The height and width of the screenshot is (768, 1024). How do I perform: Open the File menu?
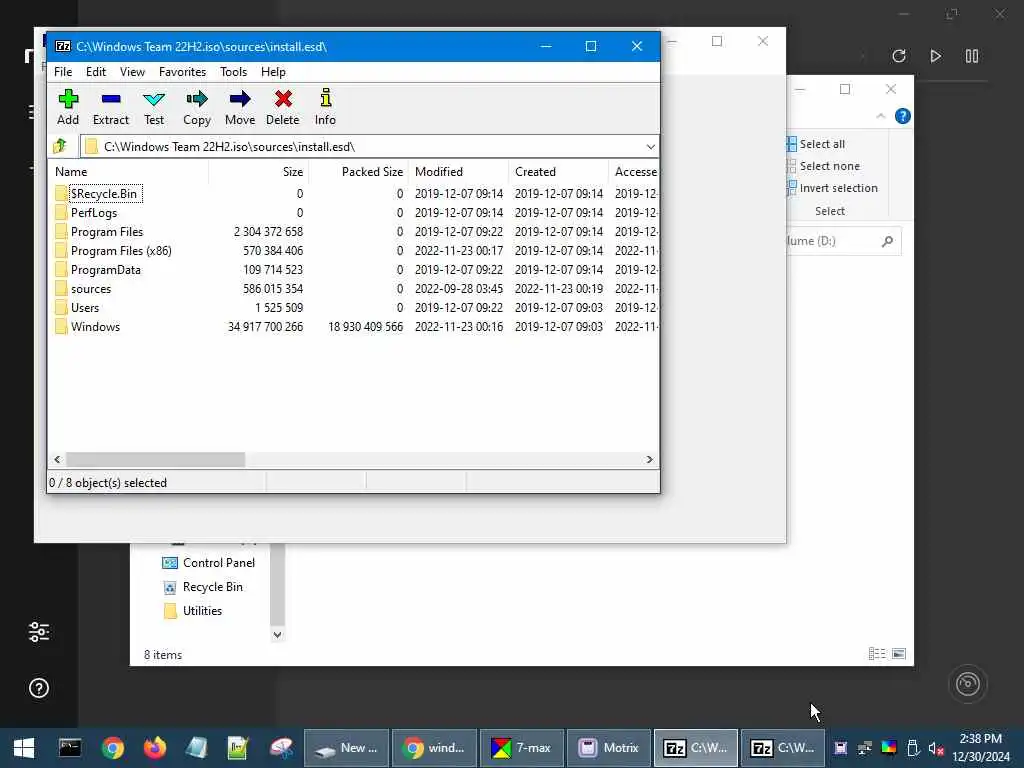coord(63,72)
